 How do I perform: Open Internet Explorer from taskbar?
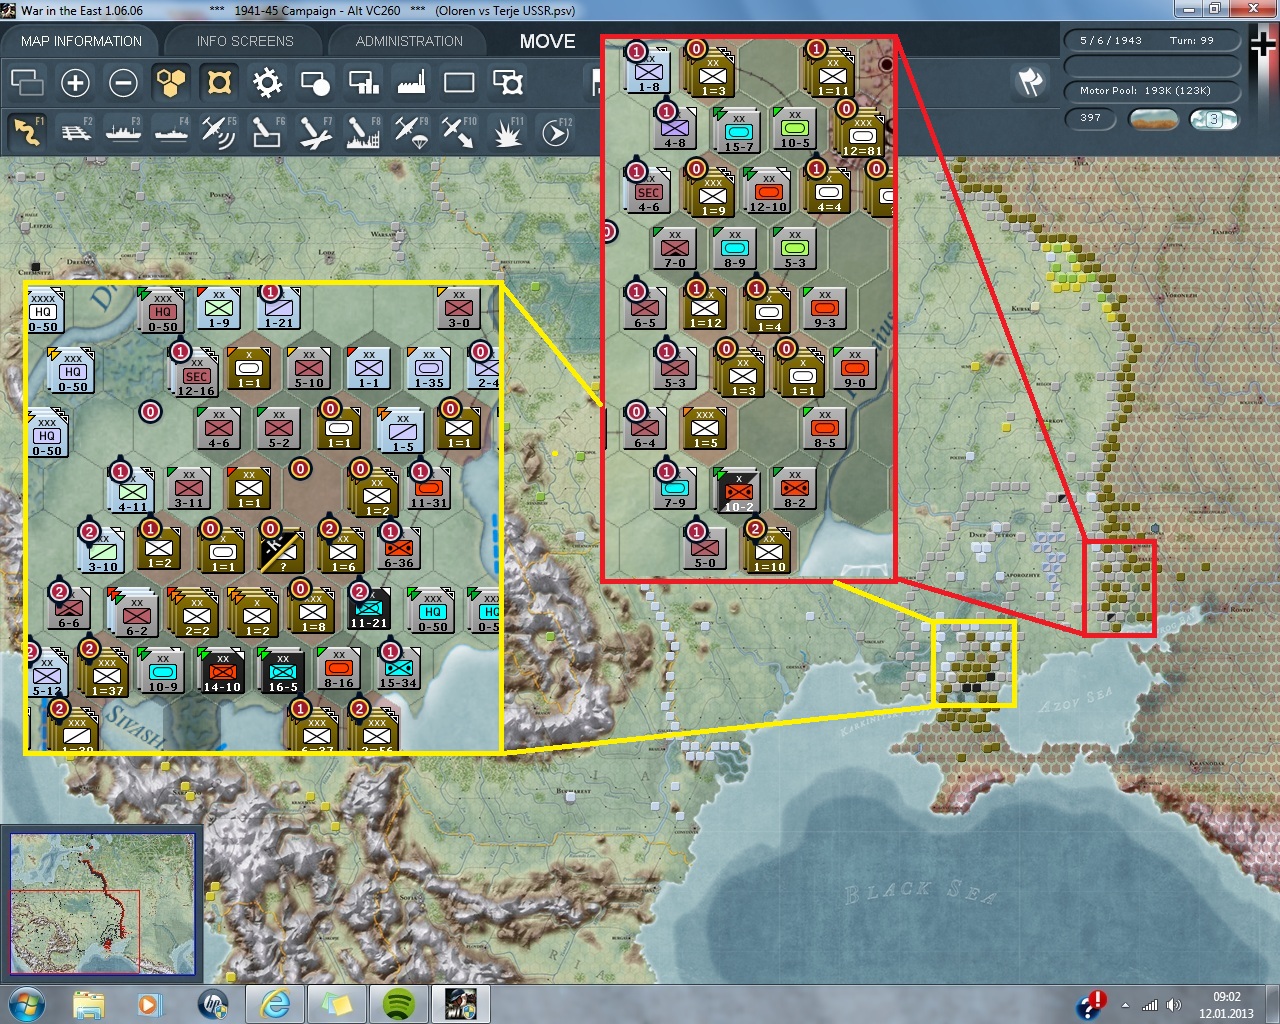[x=275, y=1004]
